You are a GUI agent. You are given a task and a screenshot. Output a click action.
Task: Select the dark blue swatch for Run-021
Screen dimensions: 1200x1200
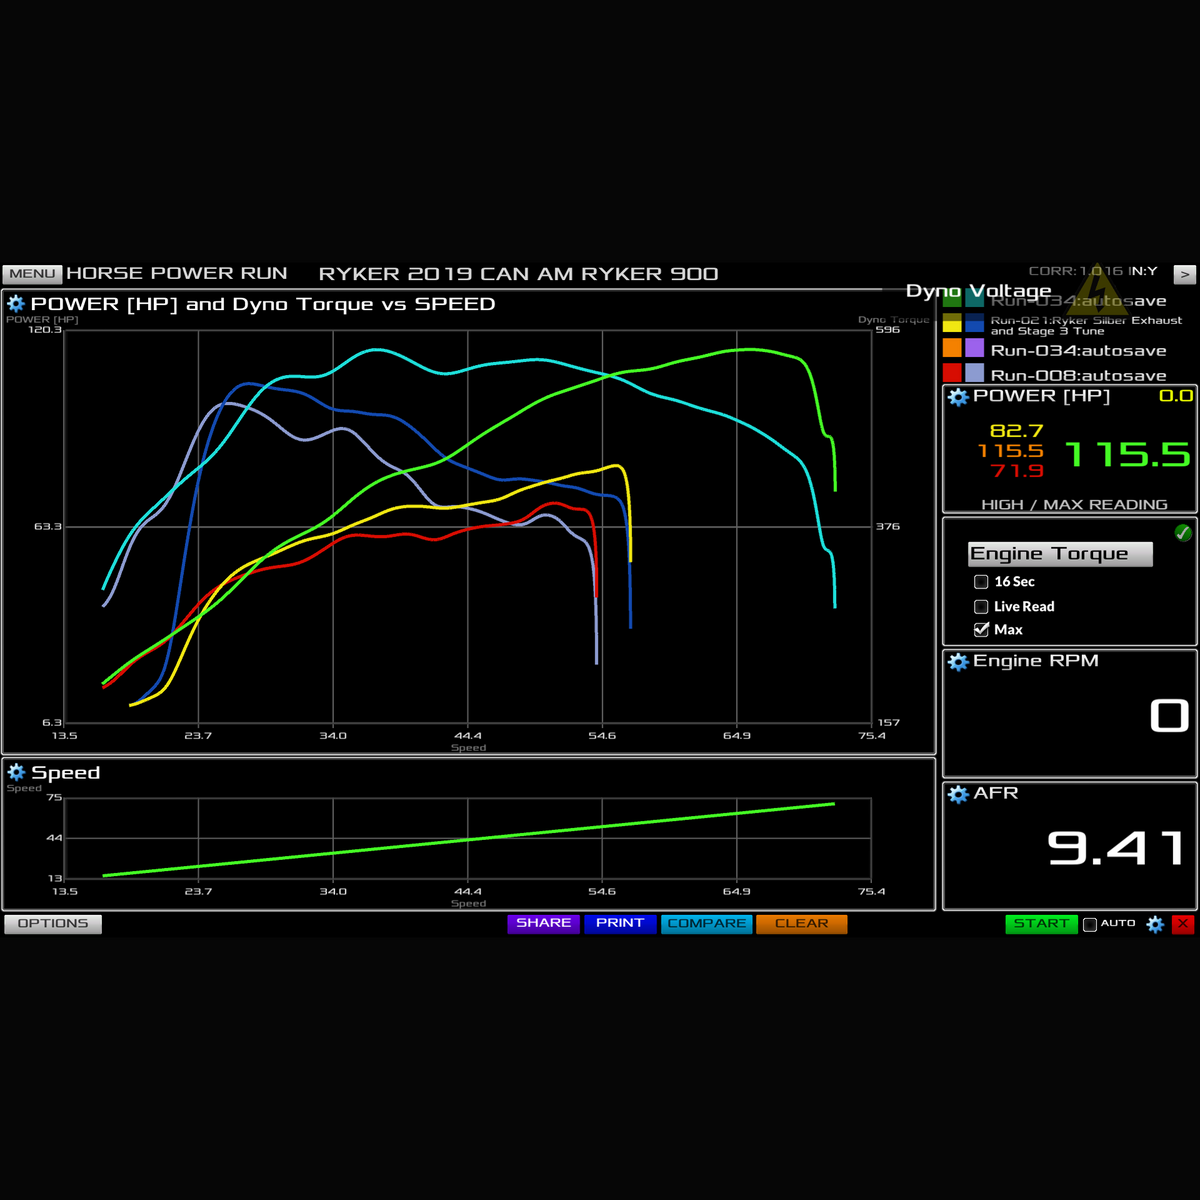click(974, 323)
